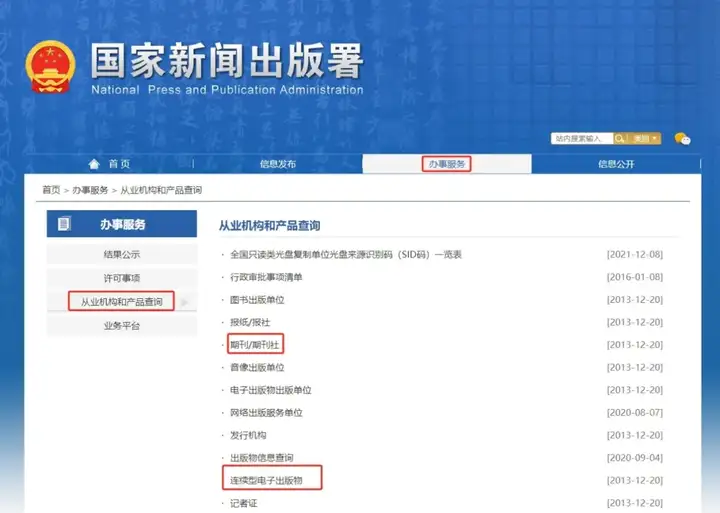Click the national emblem logo
The image size is (720, 513).
(x=51, y=67)
